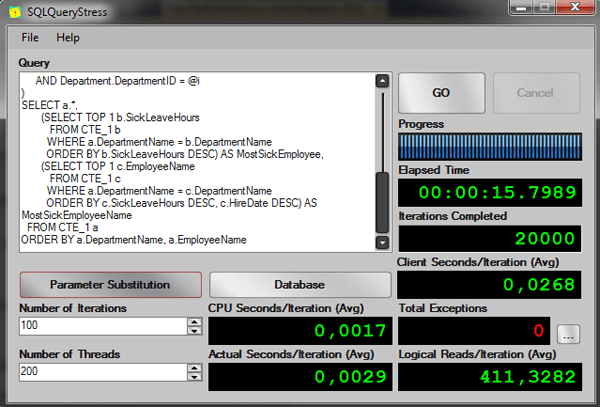Decrease Number of Threads with down arrow
The image size is (600, 407).
click(x=195, y=377)
